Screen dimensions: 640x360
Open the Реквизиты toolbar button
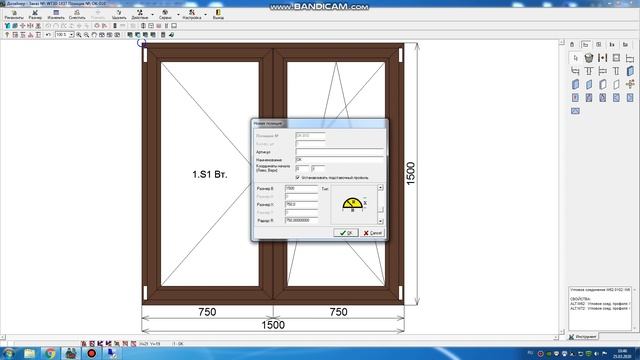click(x=14, y=15)
